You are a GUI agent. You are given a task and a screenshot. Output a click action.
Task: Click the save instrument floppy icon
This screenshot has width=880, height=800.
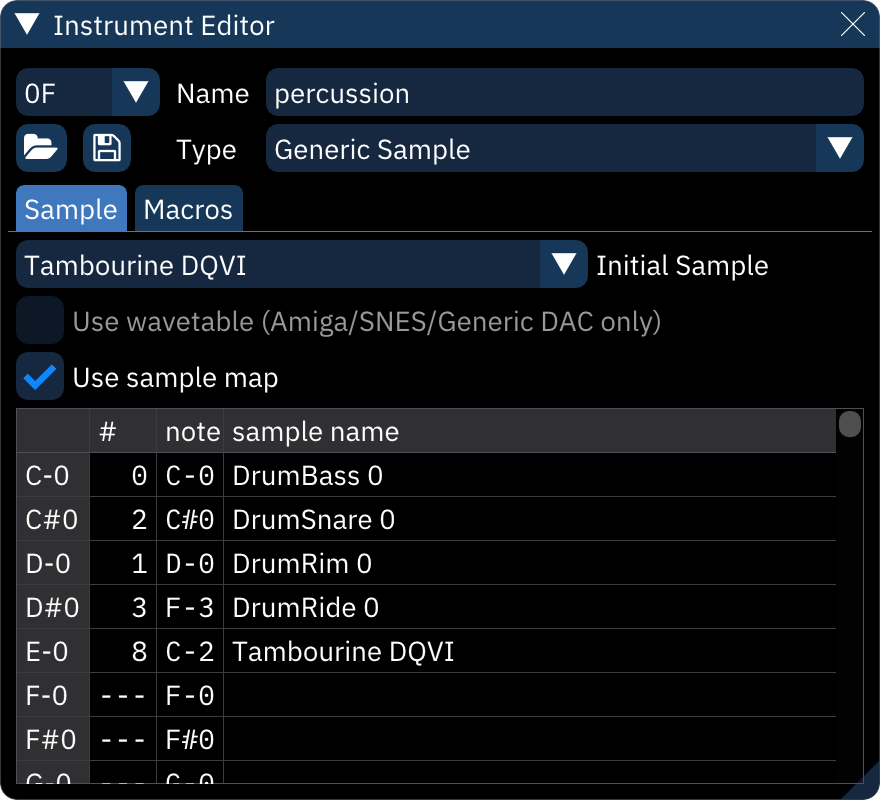click(107, 149)
